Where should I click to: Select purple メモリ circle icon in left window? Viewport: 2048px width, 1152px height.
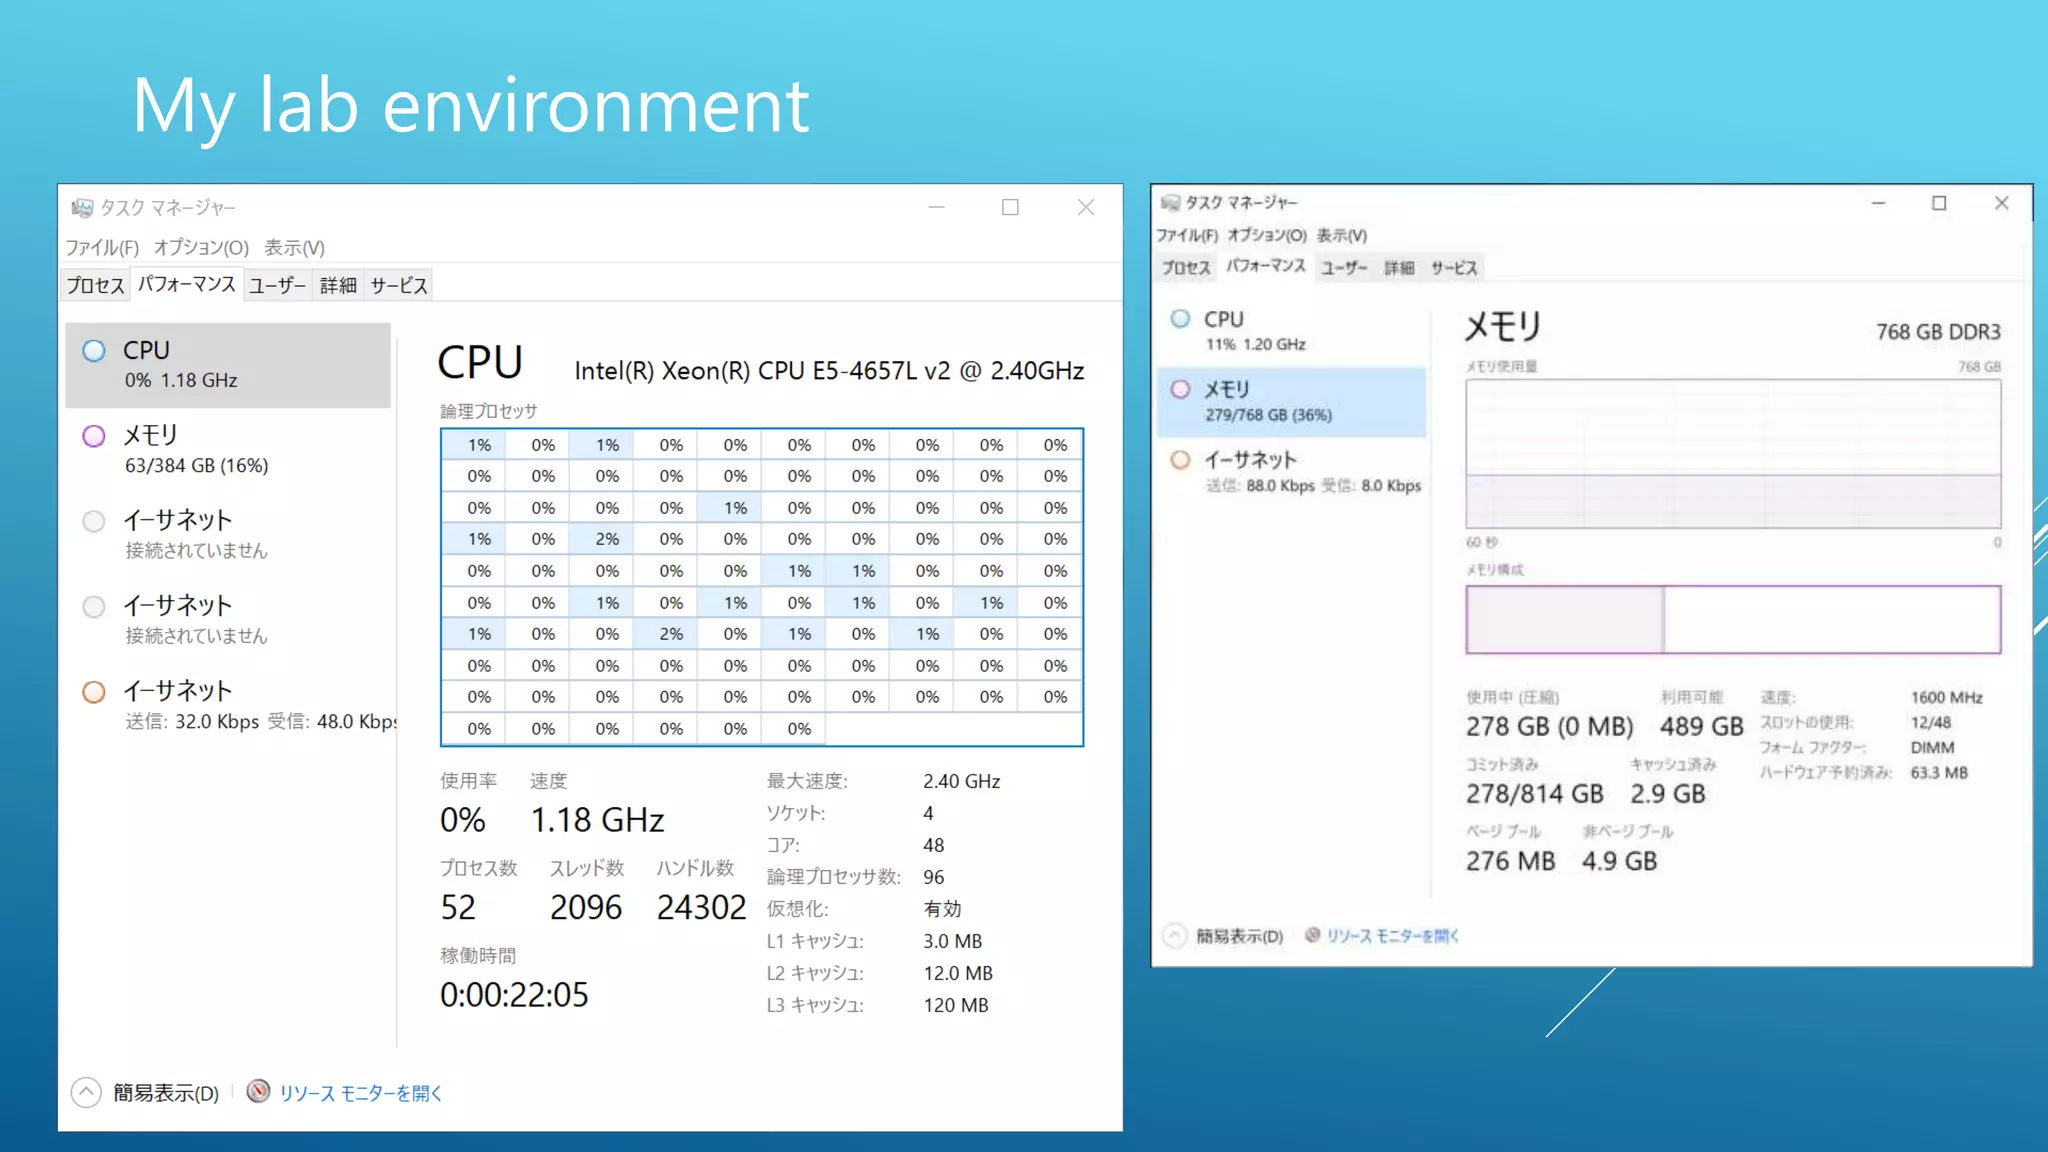point(94,436)
